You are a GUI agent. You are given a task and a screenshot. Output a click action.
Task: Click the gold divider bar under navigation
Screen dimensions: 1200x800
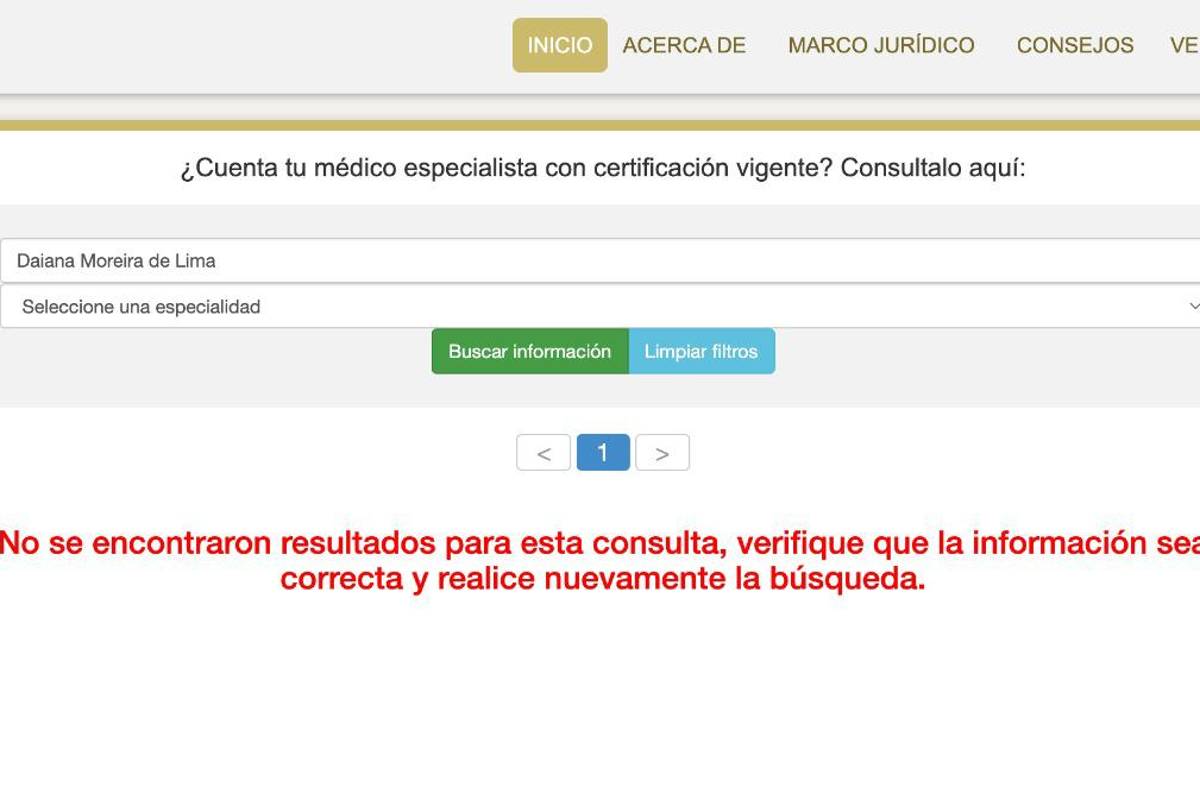600,126
